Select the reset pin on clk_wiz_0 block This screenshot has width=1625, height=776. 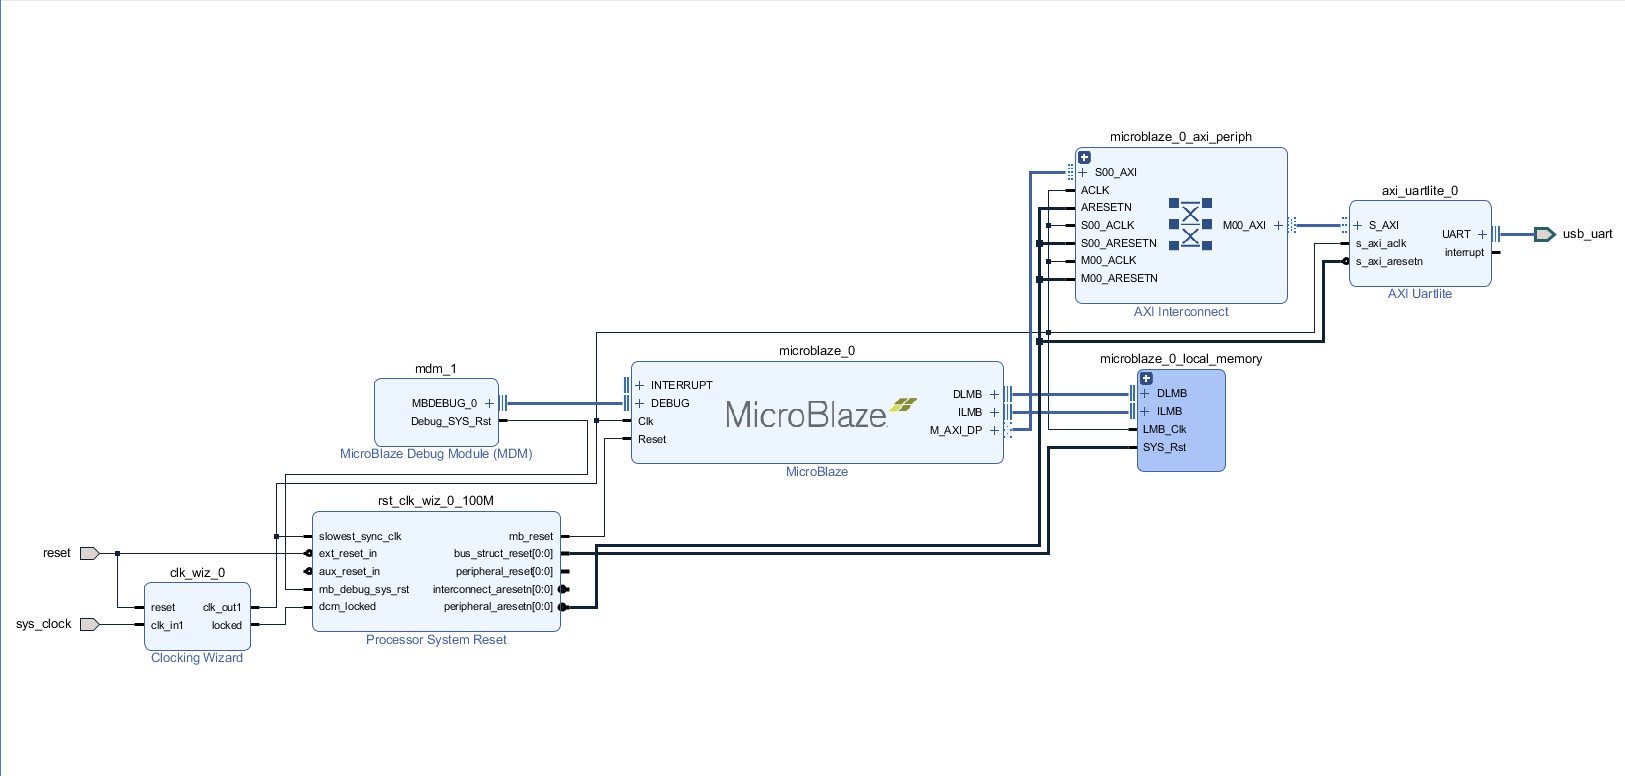click(163, 607)
